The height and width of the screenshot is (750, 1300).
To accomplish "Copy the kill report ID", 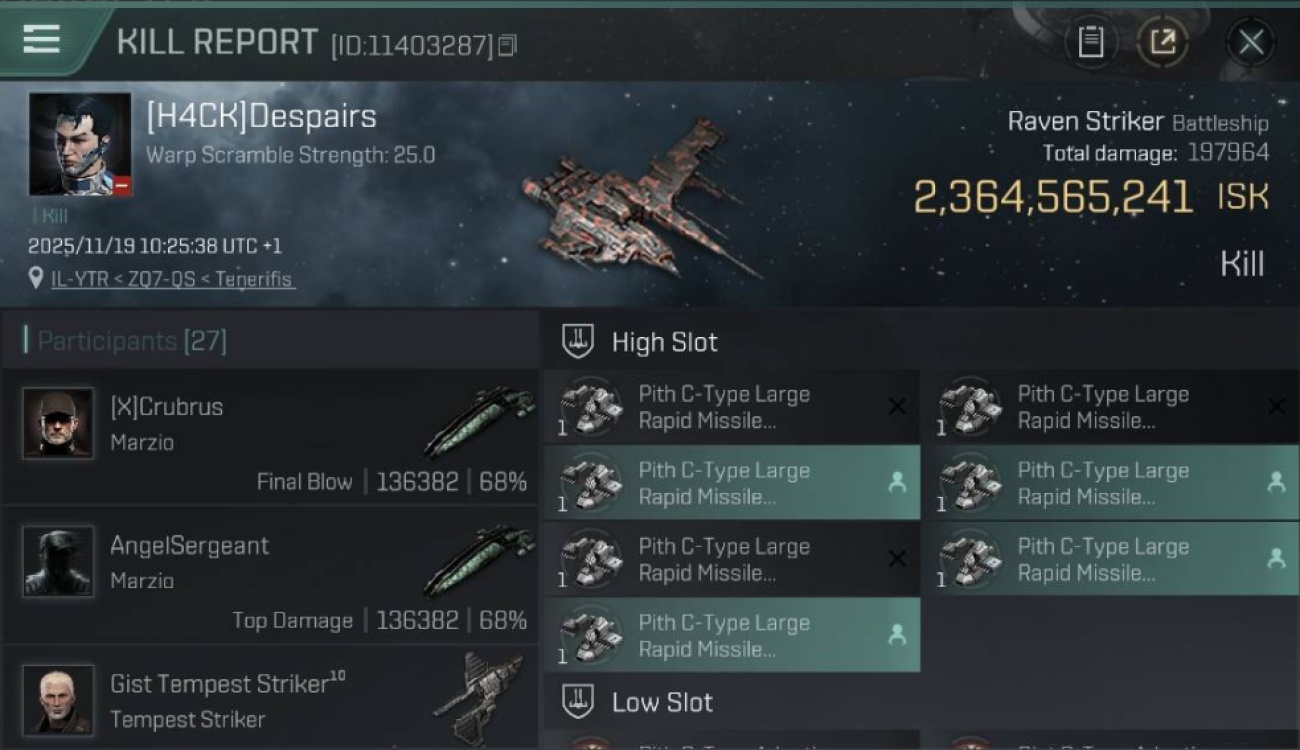I will 507,45.
